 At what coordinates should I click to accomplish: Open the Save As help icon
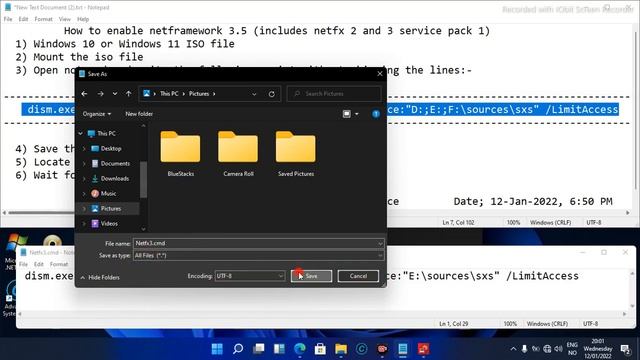point(376,114)
